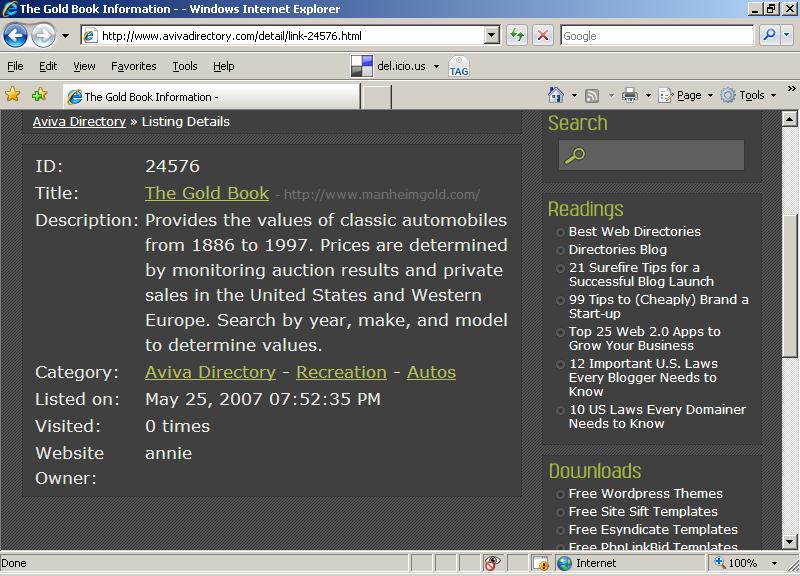Open Free Wordpress Themes link
This screenshot has width=800, height=576.
[645, 493]
